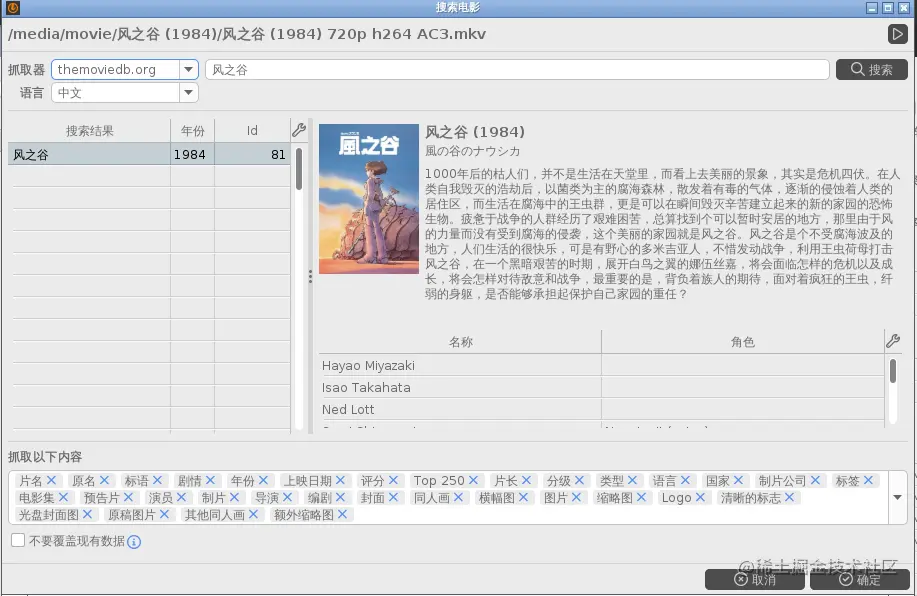917x596 pixels.
Task: Toggle 不要覆盖现有数据 checkbox
Action: pyautogui.click(x=18, y=540)
